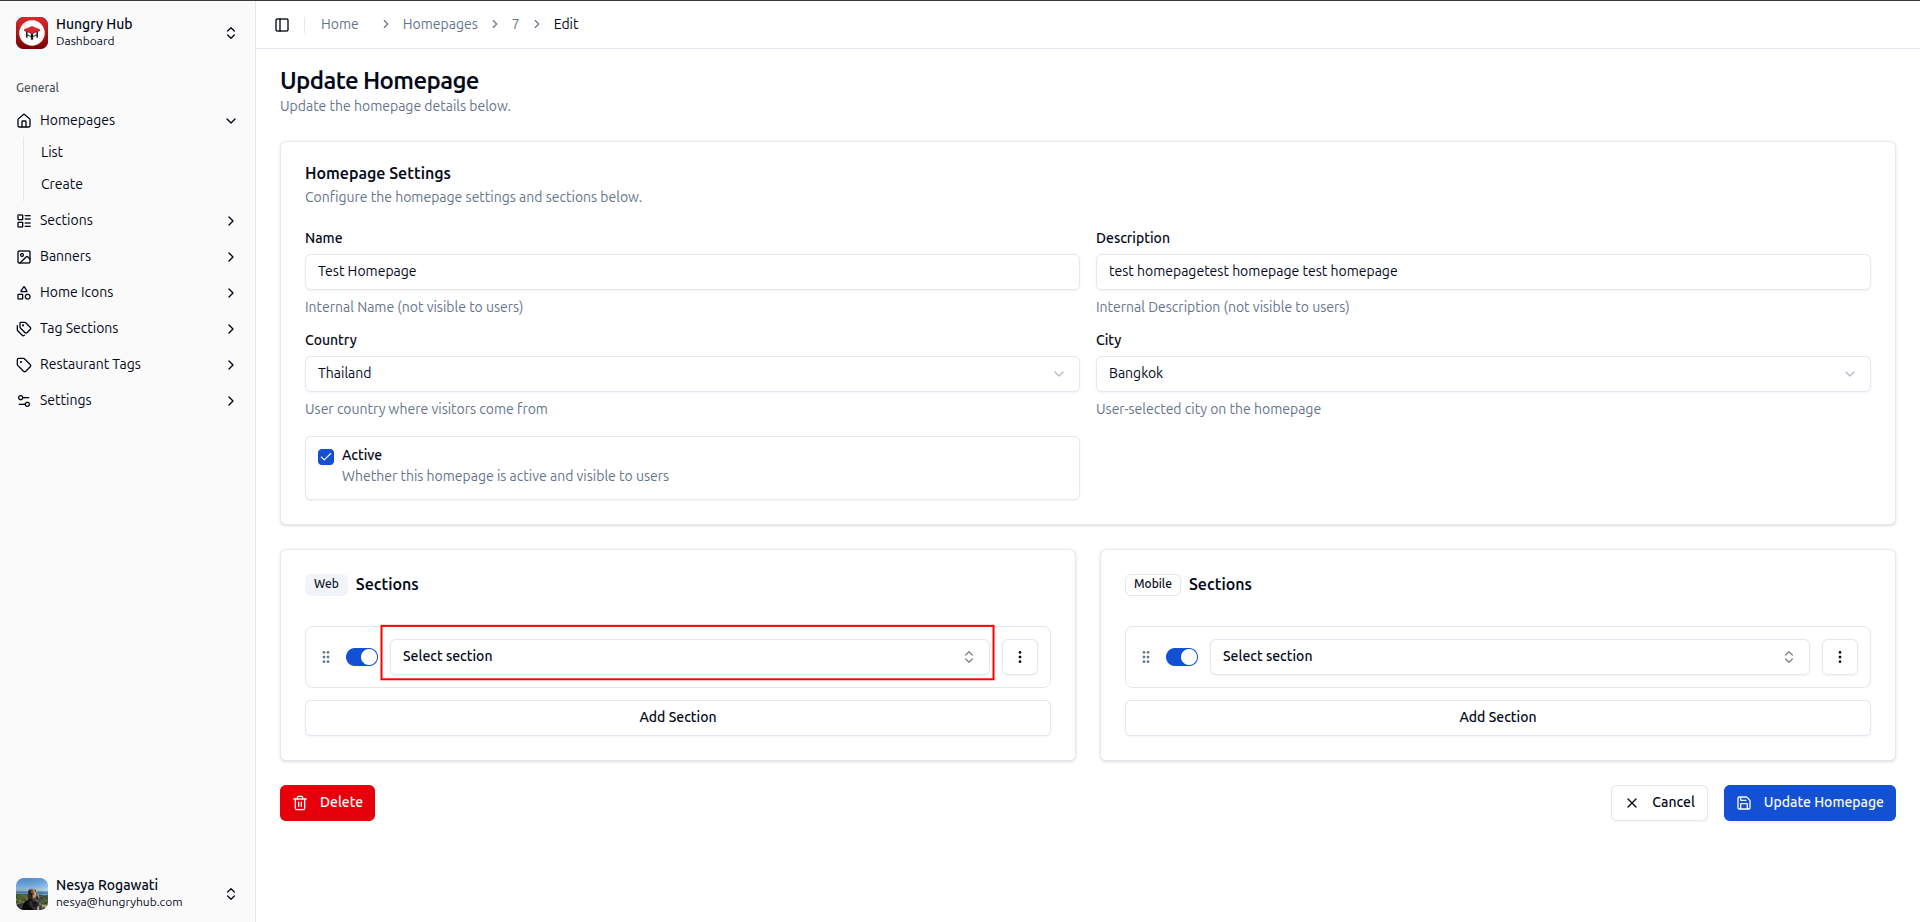Open the Country dropdown showing Thailand

coord(691,374)
